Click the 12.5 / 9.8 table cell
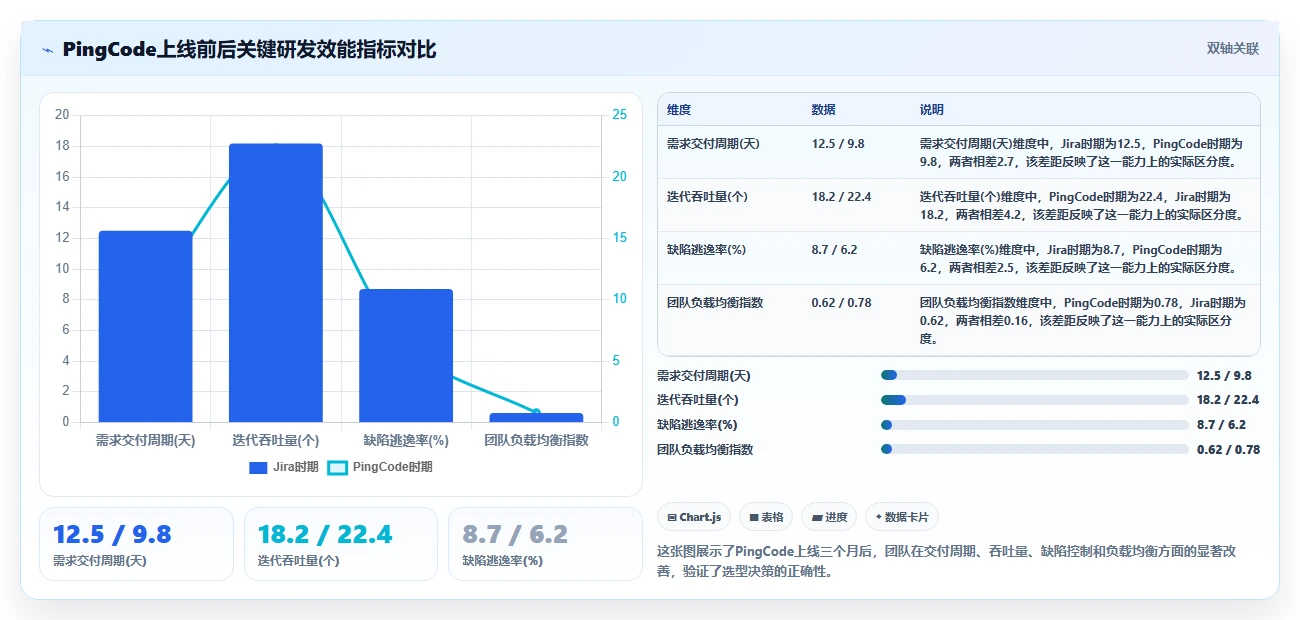 (838, 144)
